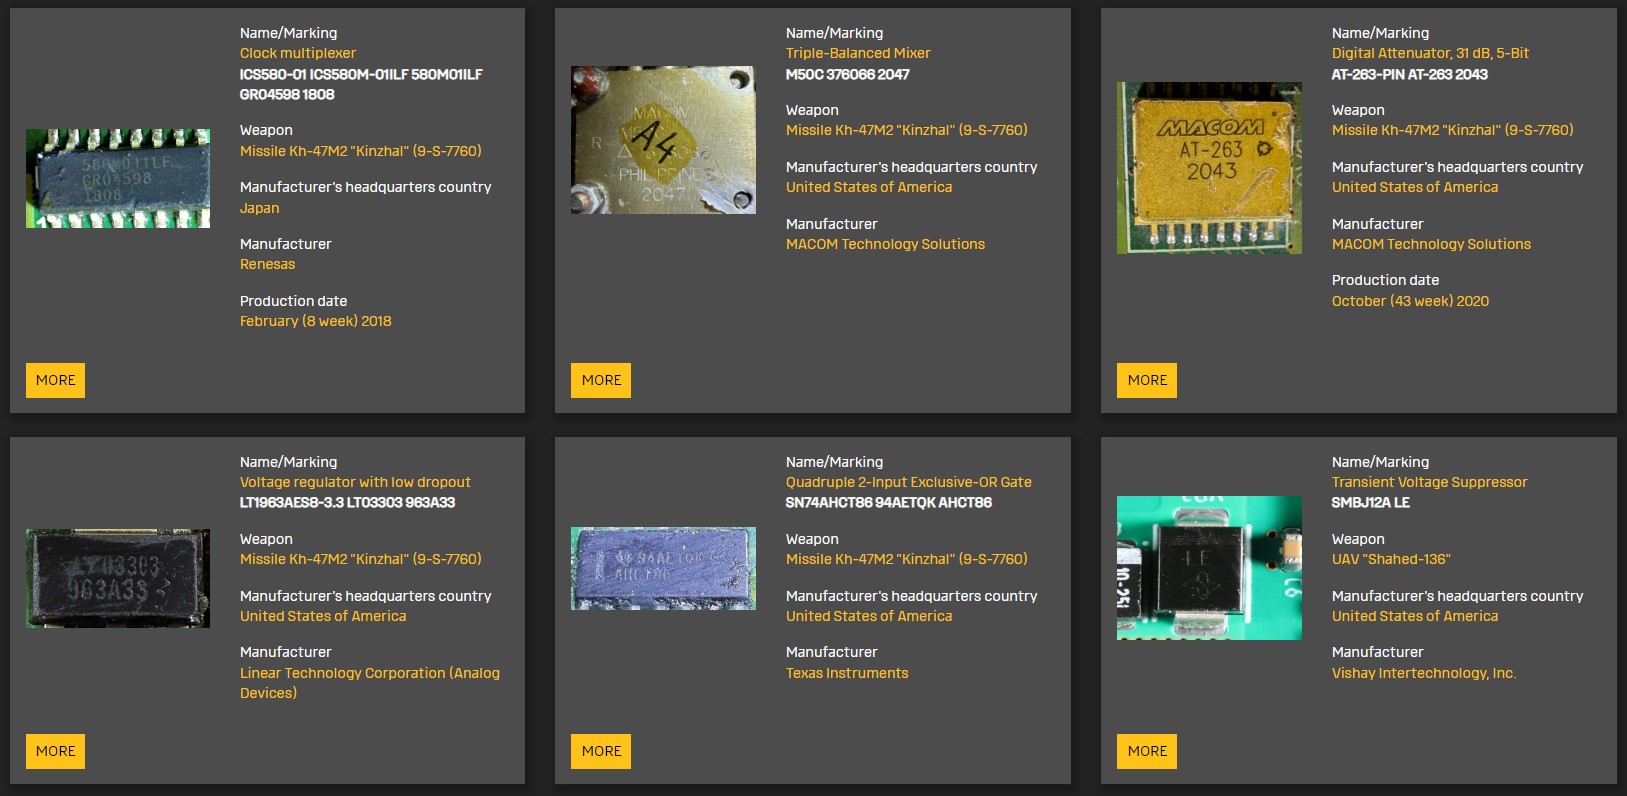View the LT03303 voltage regulator photo
Screen dimensions: 1627x796
(x=118, y=578)
